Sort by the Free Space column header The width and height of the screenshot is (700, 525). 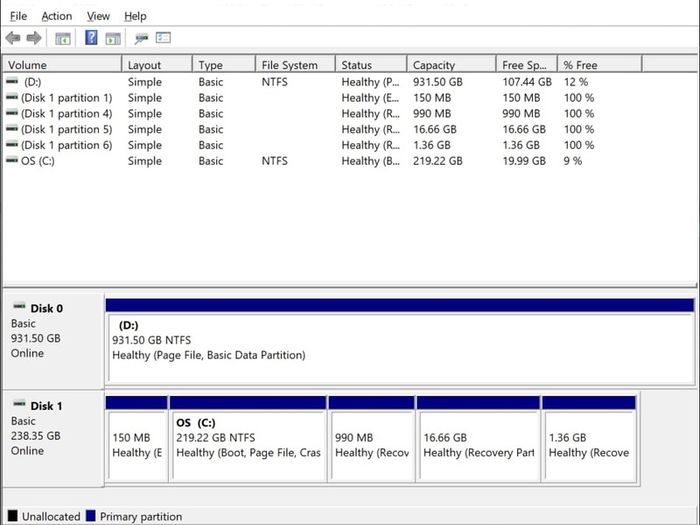[x=527, y=65]
